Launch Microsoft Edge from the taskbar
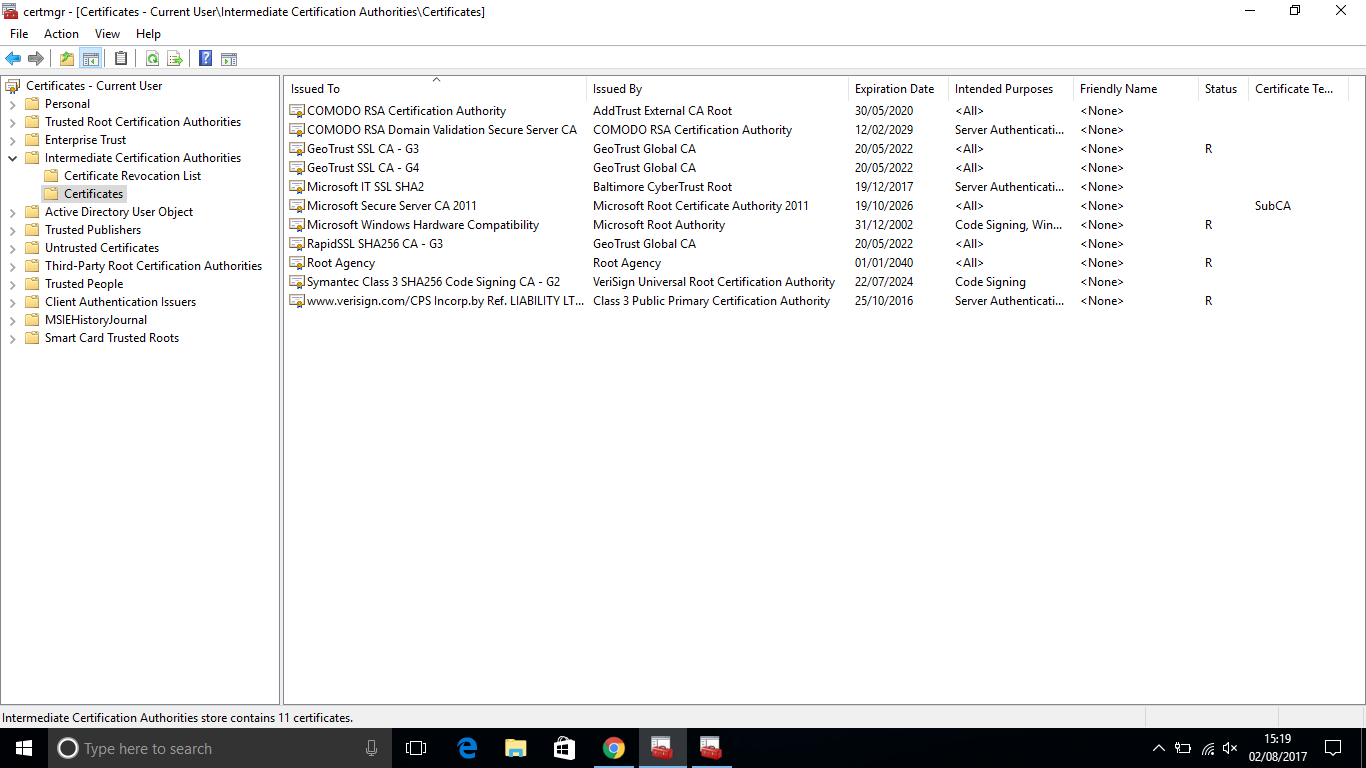1366x768 pixels. pyautogui.click(x=467, y=748)
